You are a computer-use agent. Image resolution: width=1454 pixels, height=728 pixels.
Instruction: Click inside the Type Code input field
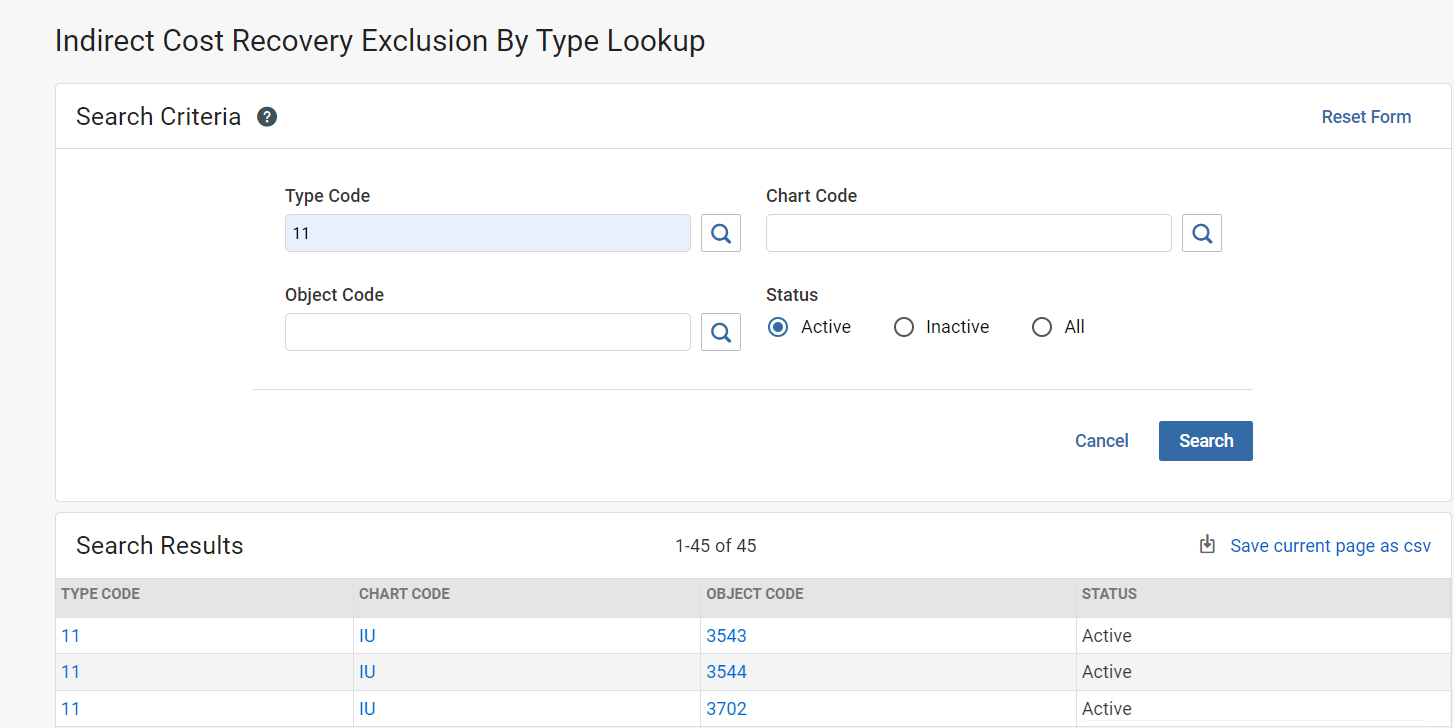pyautogui.click(x=487, y=232)
